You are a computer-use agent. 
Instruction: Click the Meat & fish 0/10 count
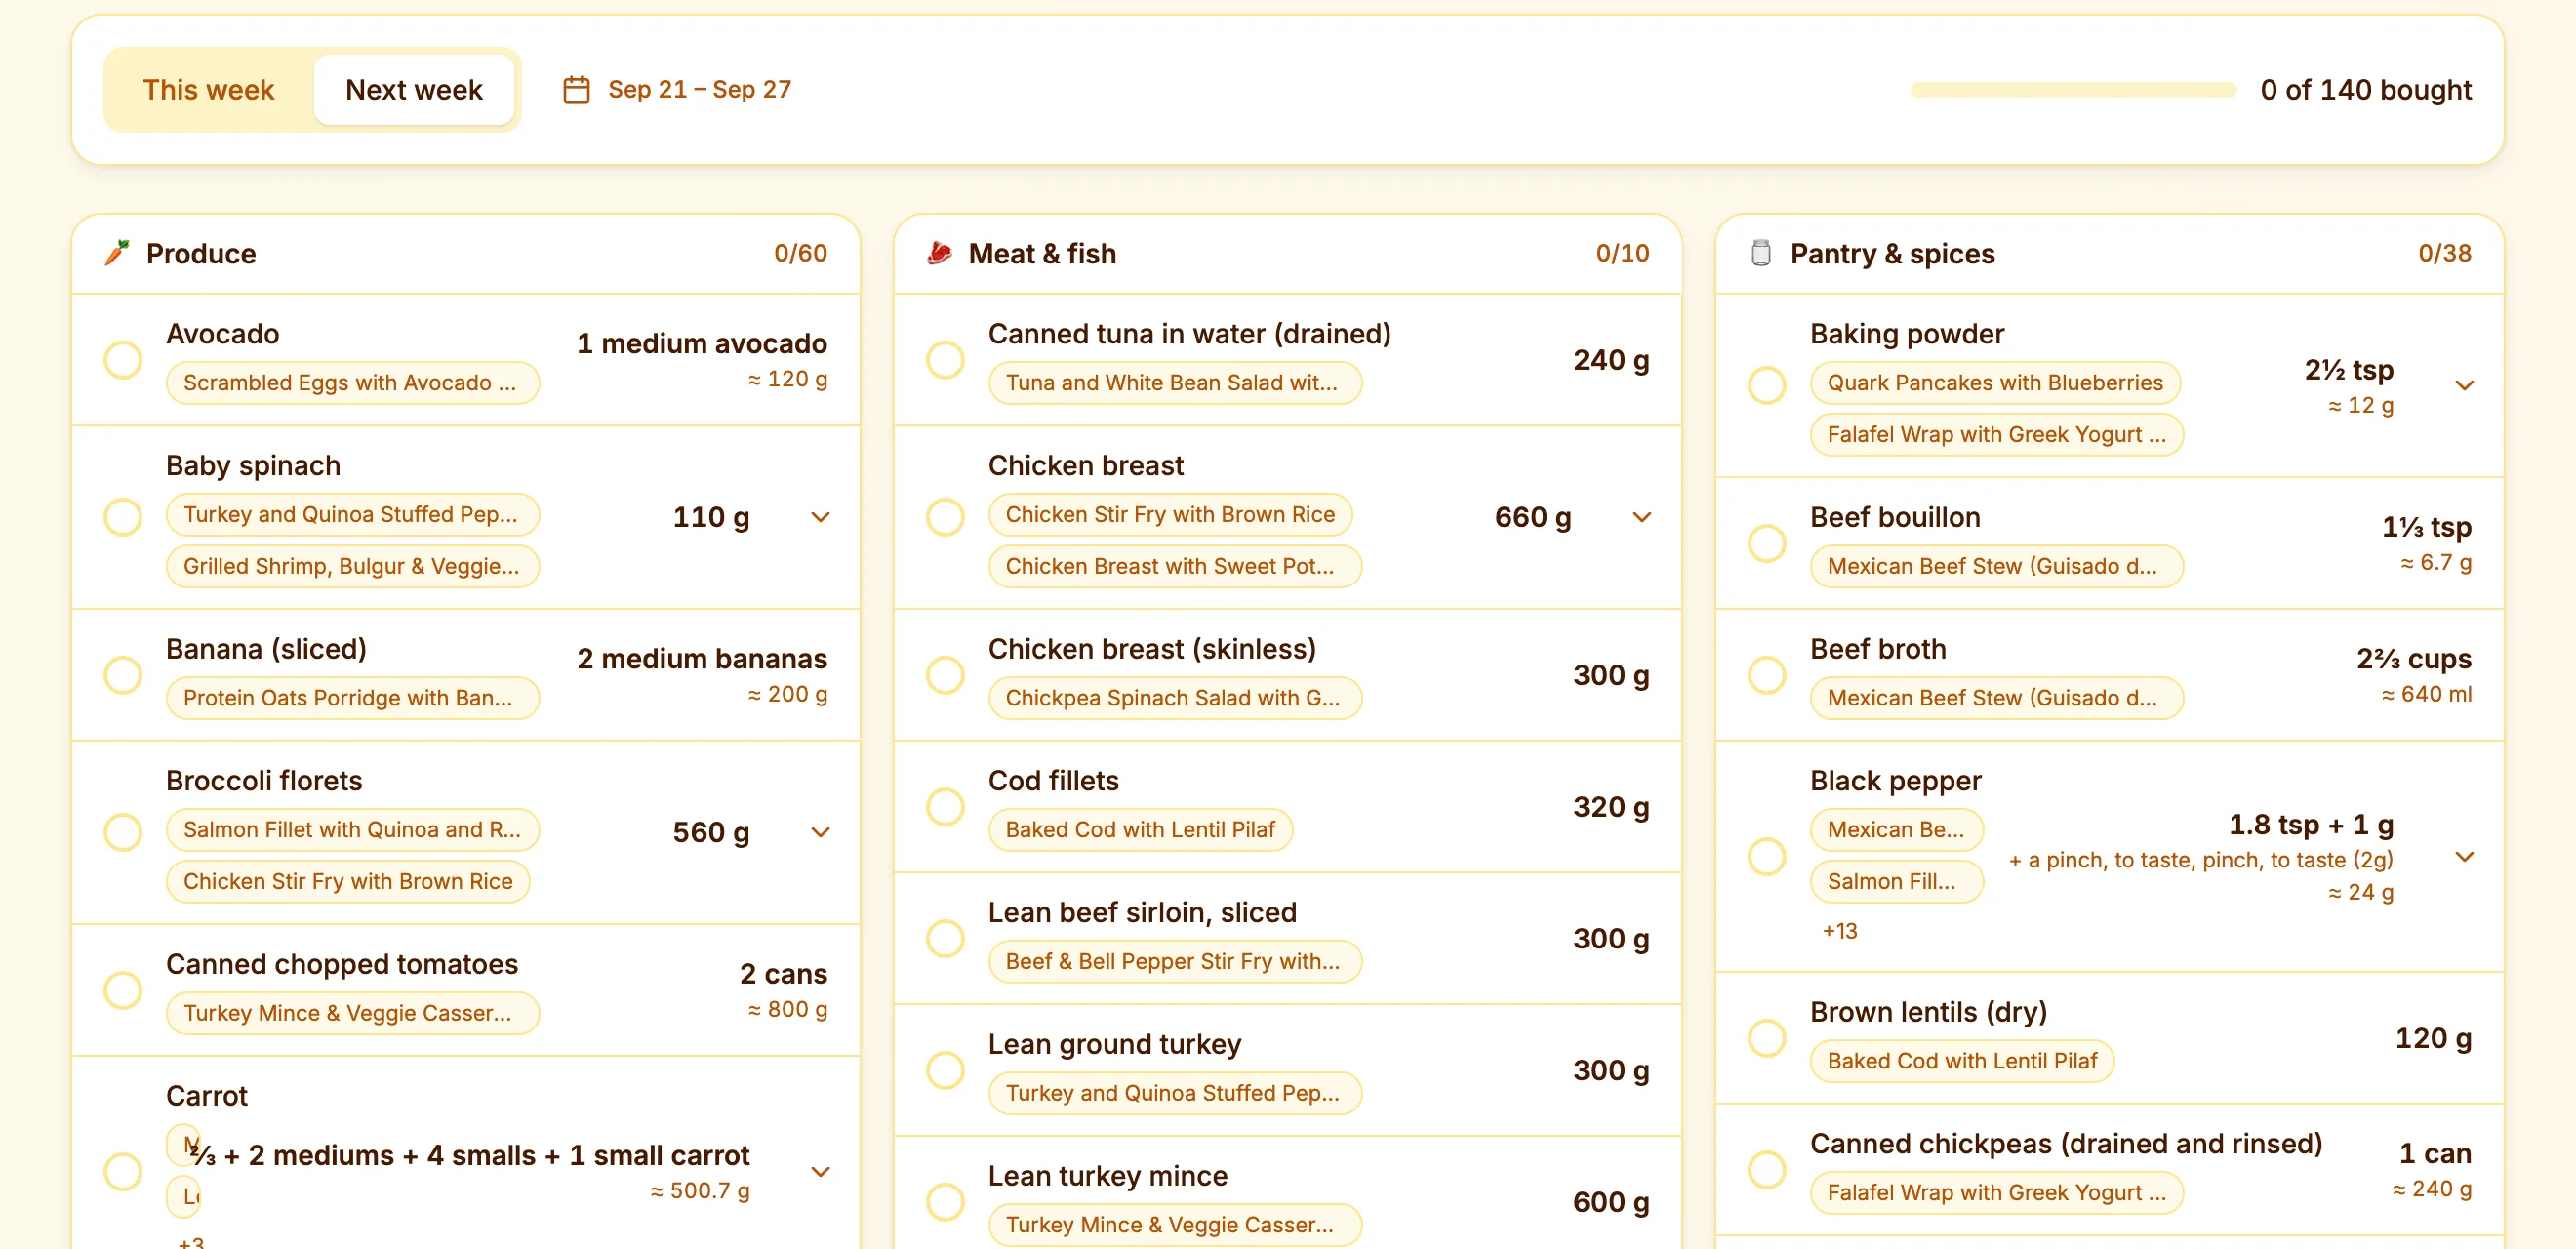click(1622, 253)
